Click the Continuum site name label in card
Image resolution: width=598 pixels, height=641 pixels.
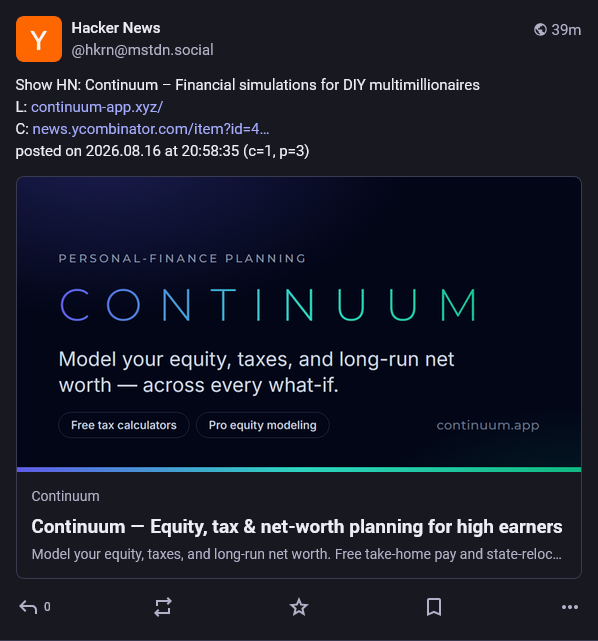65,496
